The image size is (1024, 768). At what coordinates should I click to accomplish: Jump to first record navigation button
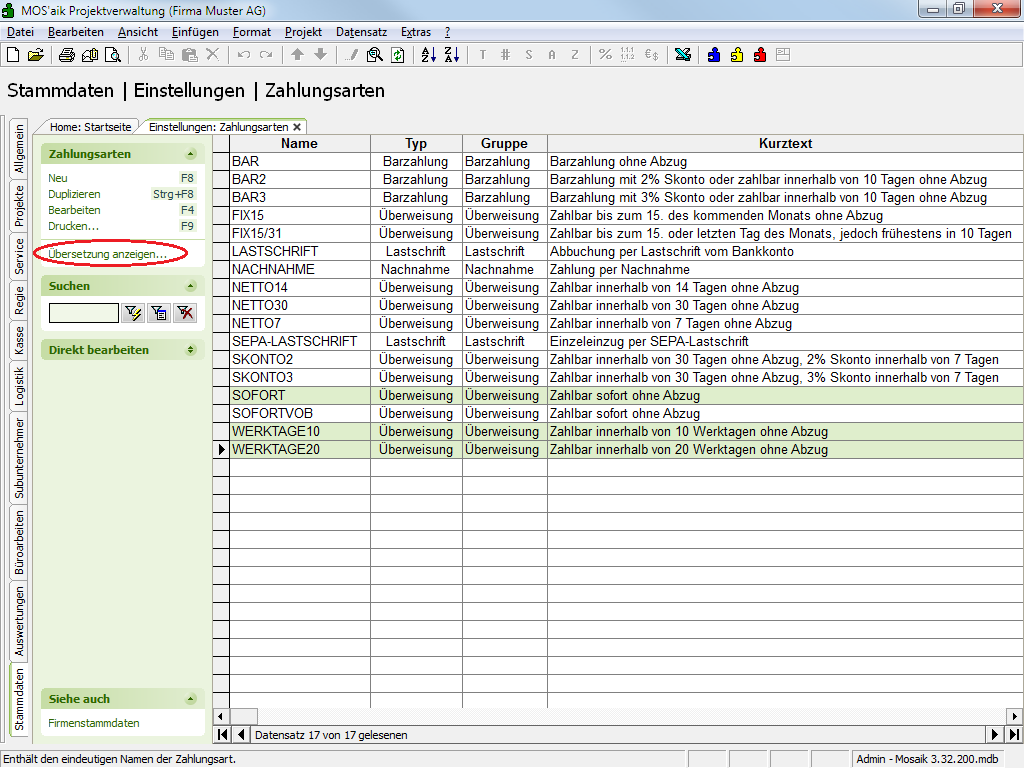point(222,735)
